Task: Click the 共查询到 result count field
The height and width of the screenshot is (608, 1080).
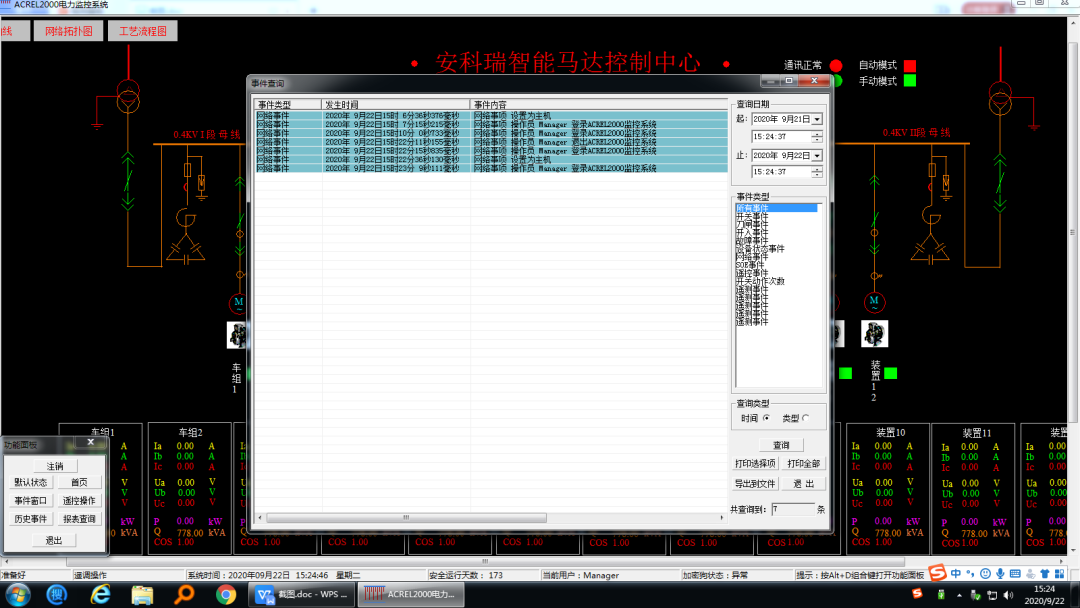Action: 793,510
